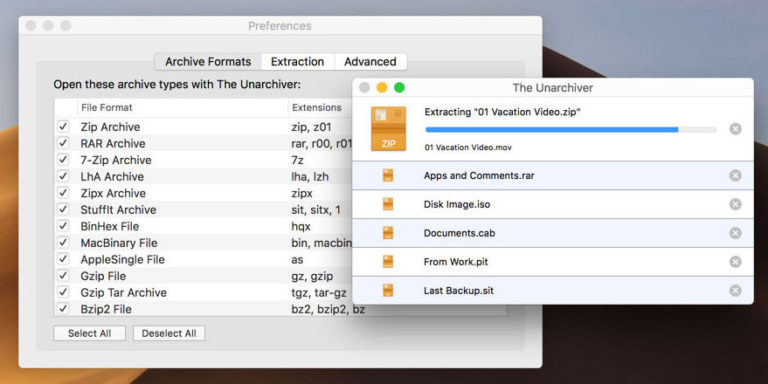Viewport: 768px width, 384px height.
Task: Remove Last Backup.sit from the queue
Action: 735,290
